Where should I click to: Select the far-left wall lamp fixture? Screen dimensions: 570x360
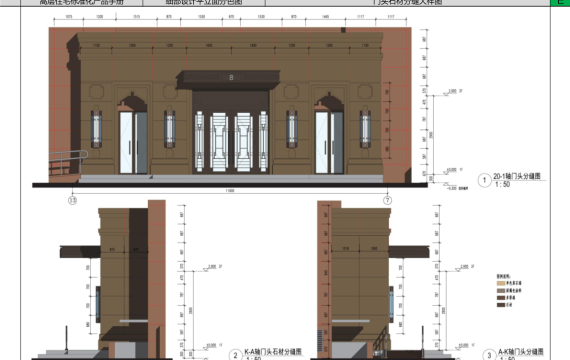tap(96, 127)
